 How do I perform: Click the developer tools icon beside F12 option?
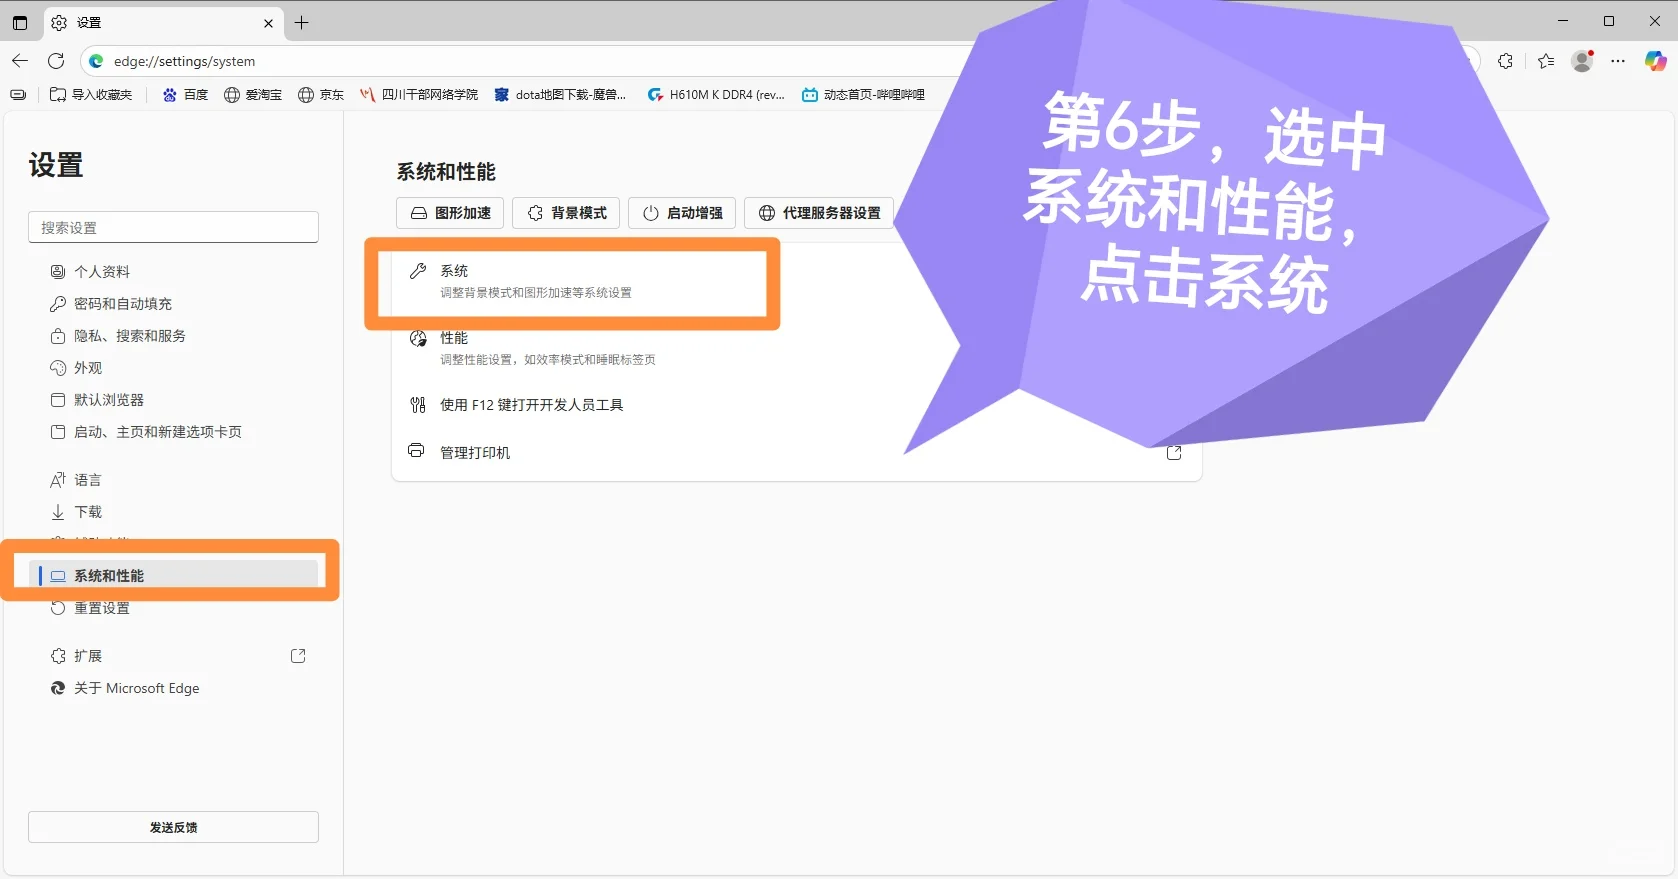418,405
